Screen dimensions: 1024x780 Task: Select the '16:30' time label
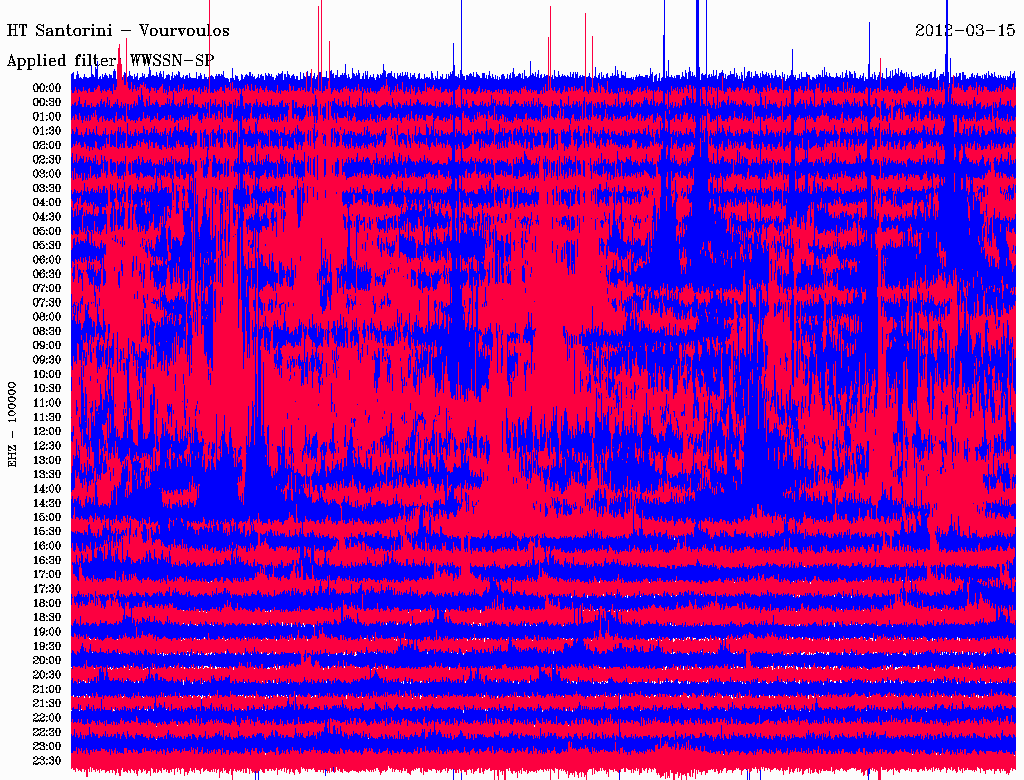(x=47, y=560)
